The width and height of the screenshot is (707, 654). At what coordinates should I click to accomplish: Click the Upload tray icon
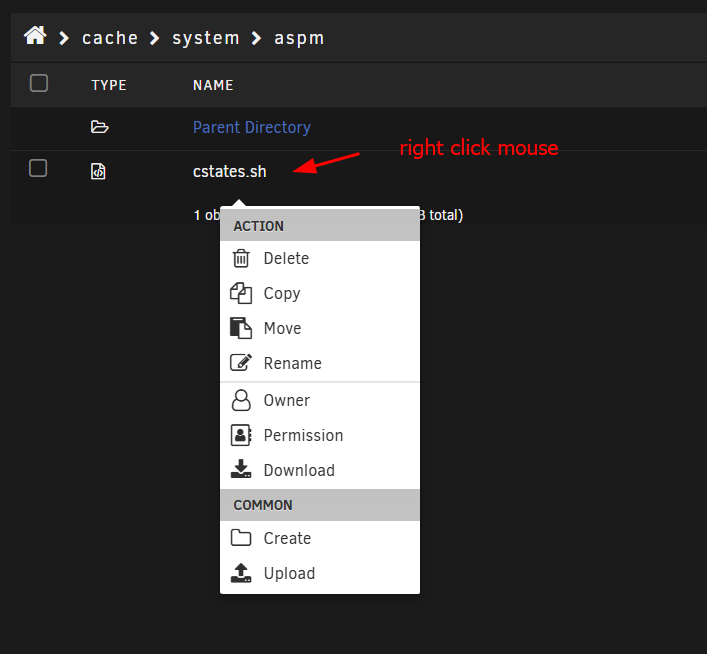pyautogui.click(x=241, y=573)
